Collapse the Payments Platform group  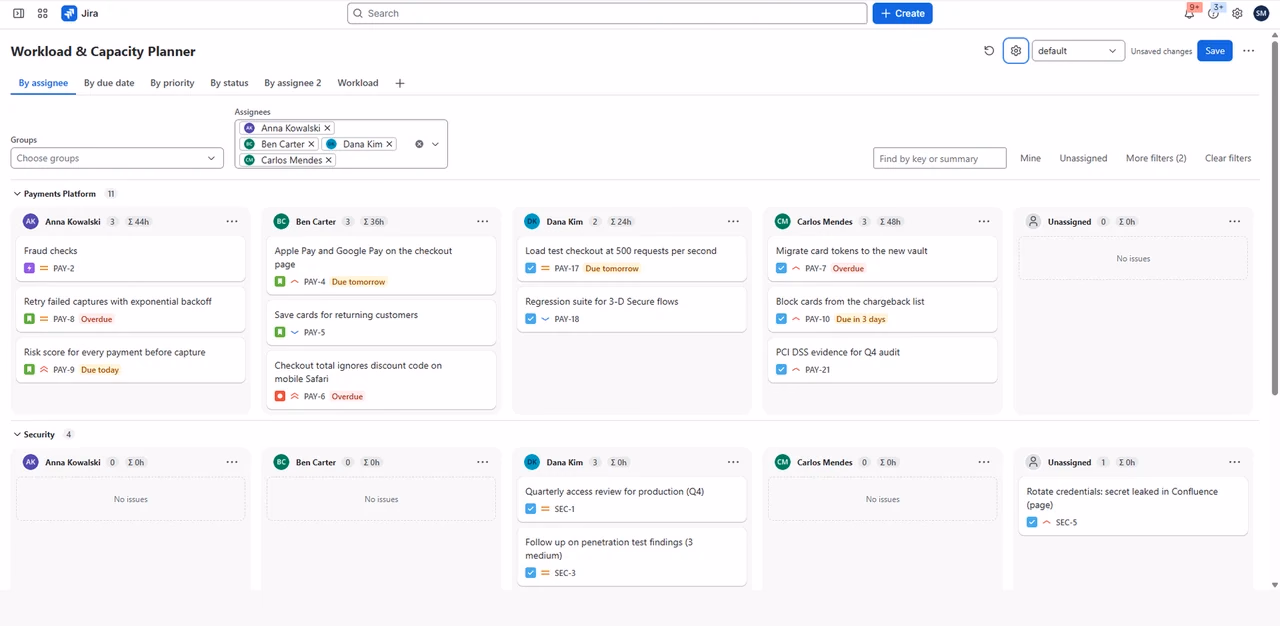(x=17, y=193)
